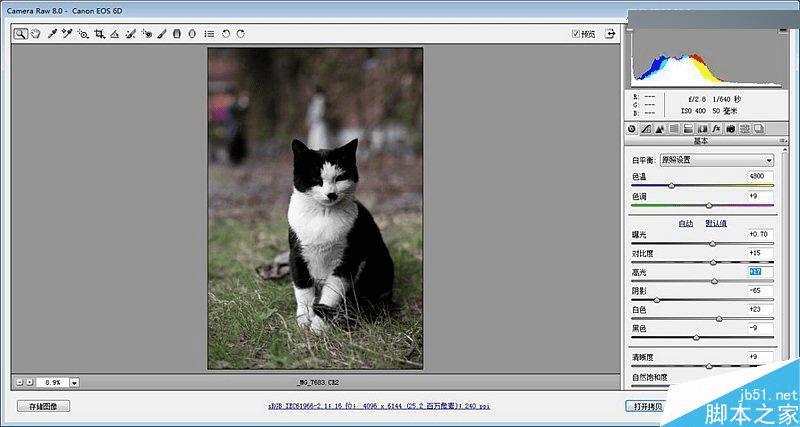Switch to the Tone Curve panel tab

point(646,129)
